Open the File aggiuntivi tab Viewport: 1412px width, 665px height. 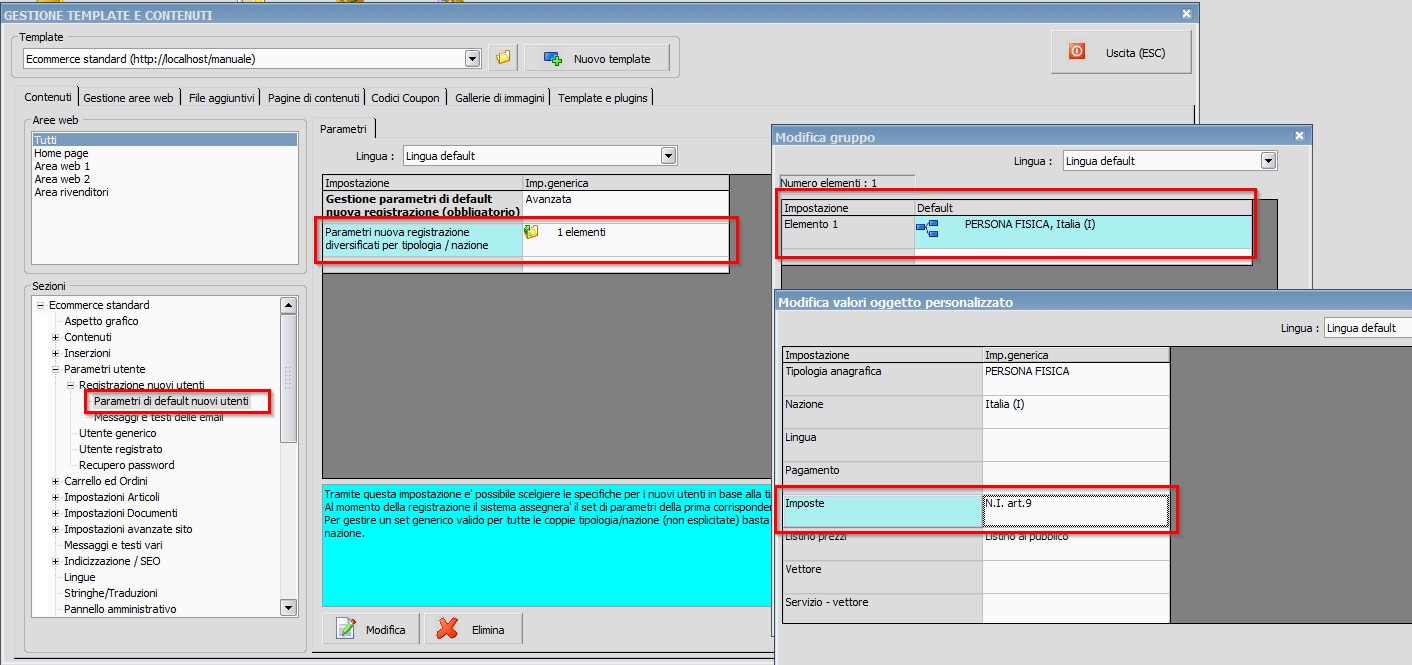click(221, 98)
